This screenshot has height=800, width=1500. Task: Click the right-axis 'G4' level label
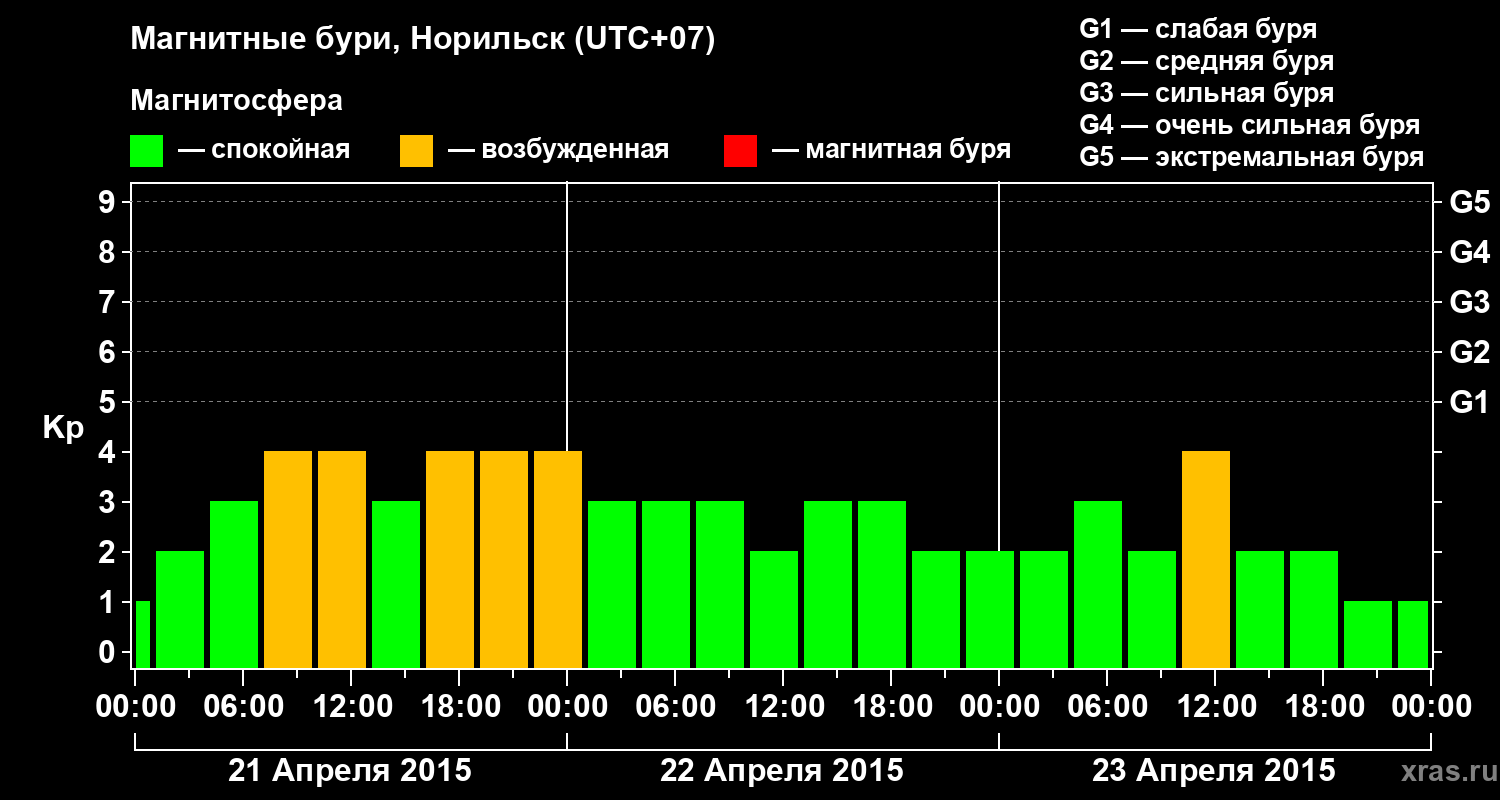point(1469,252)
